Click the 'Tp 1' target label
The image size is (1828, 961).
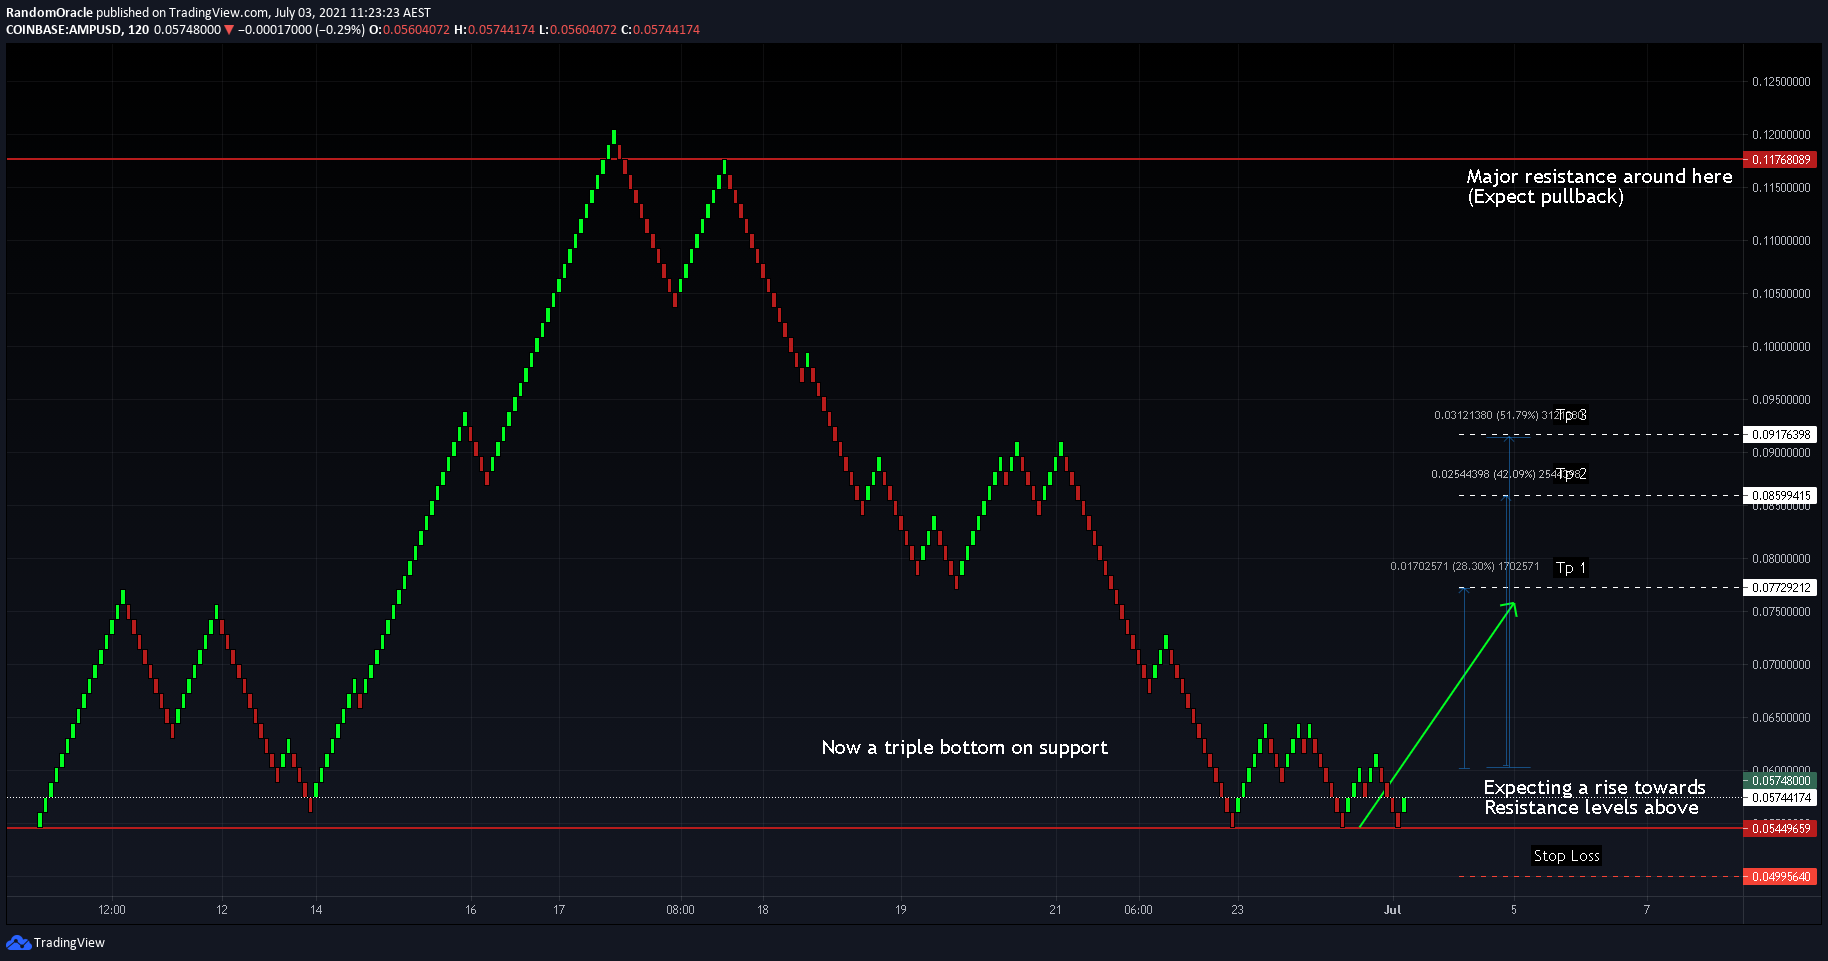point(1571,568)
